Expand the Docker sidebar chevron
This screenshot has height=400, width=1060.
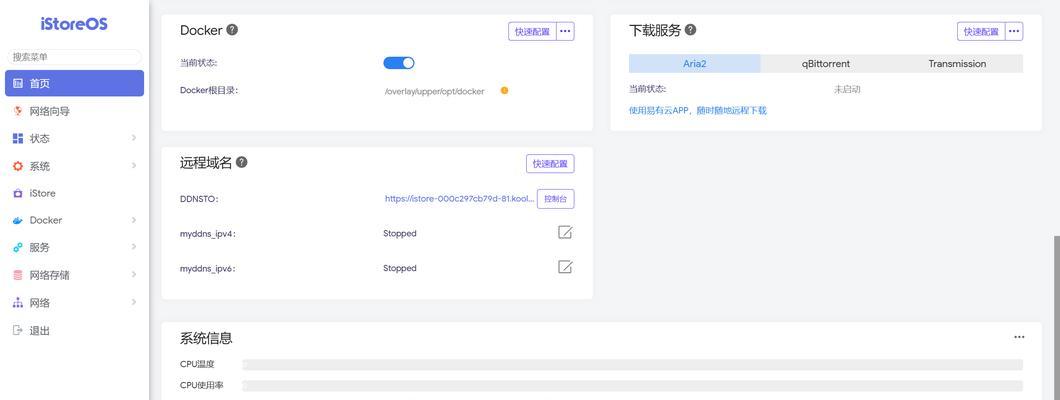point(134,220)
